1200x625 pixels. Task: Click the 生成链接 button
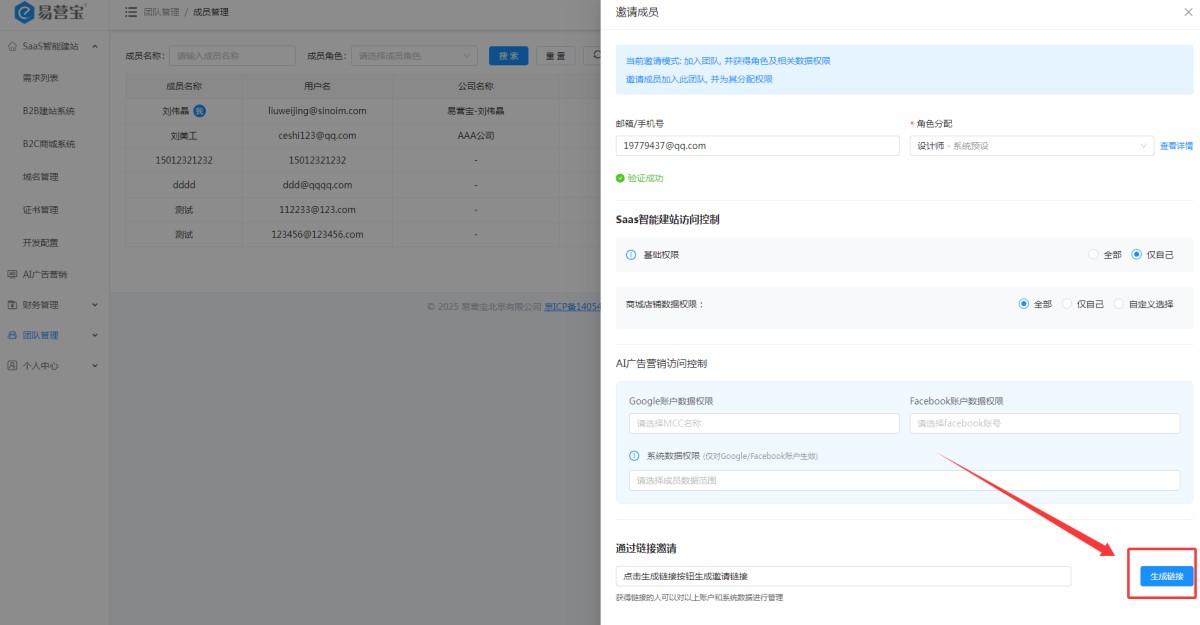tap(1166, 576)
